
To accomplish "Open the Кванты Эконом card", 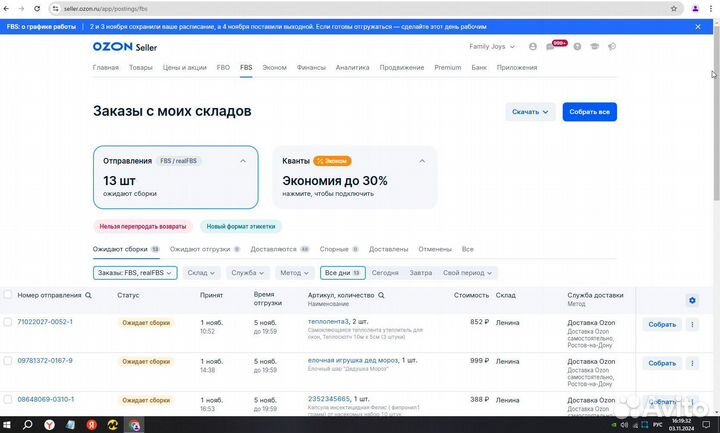I will (x=355, y=177).
